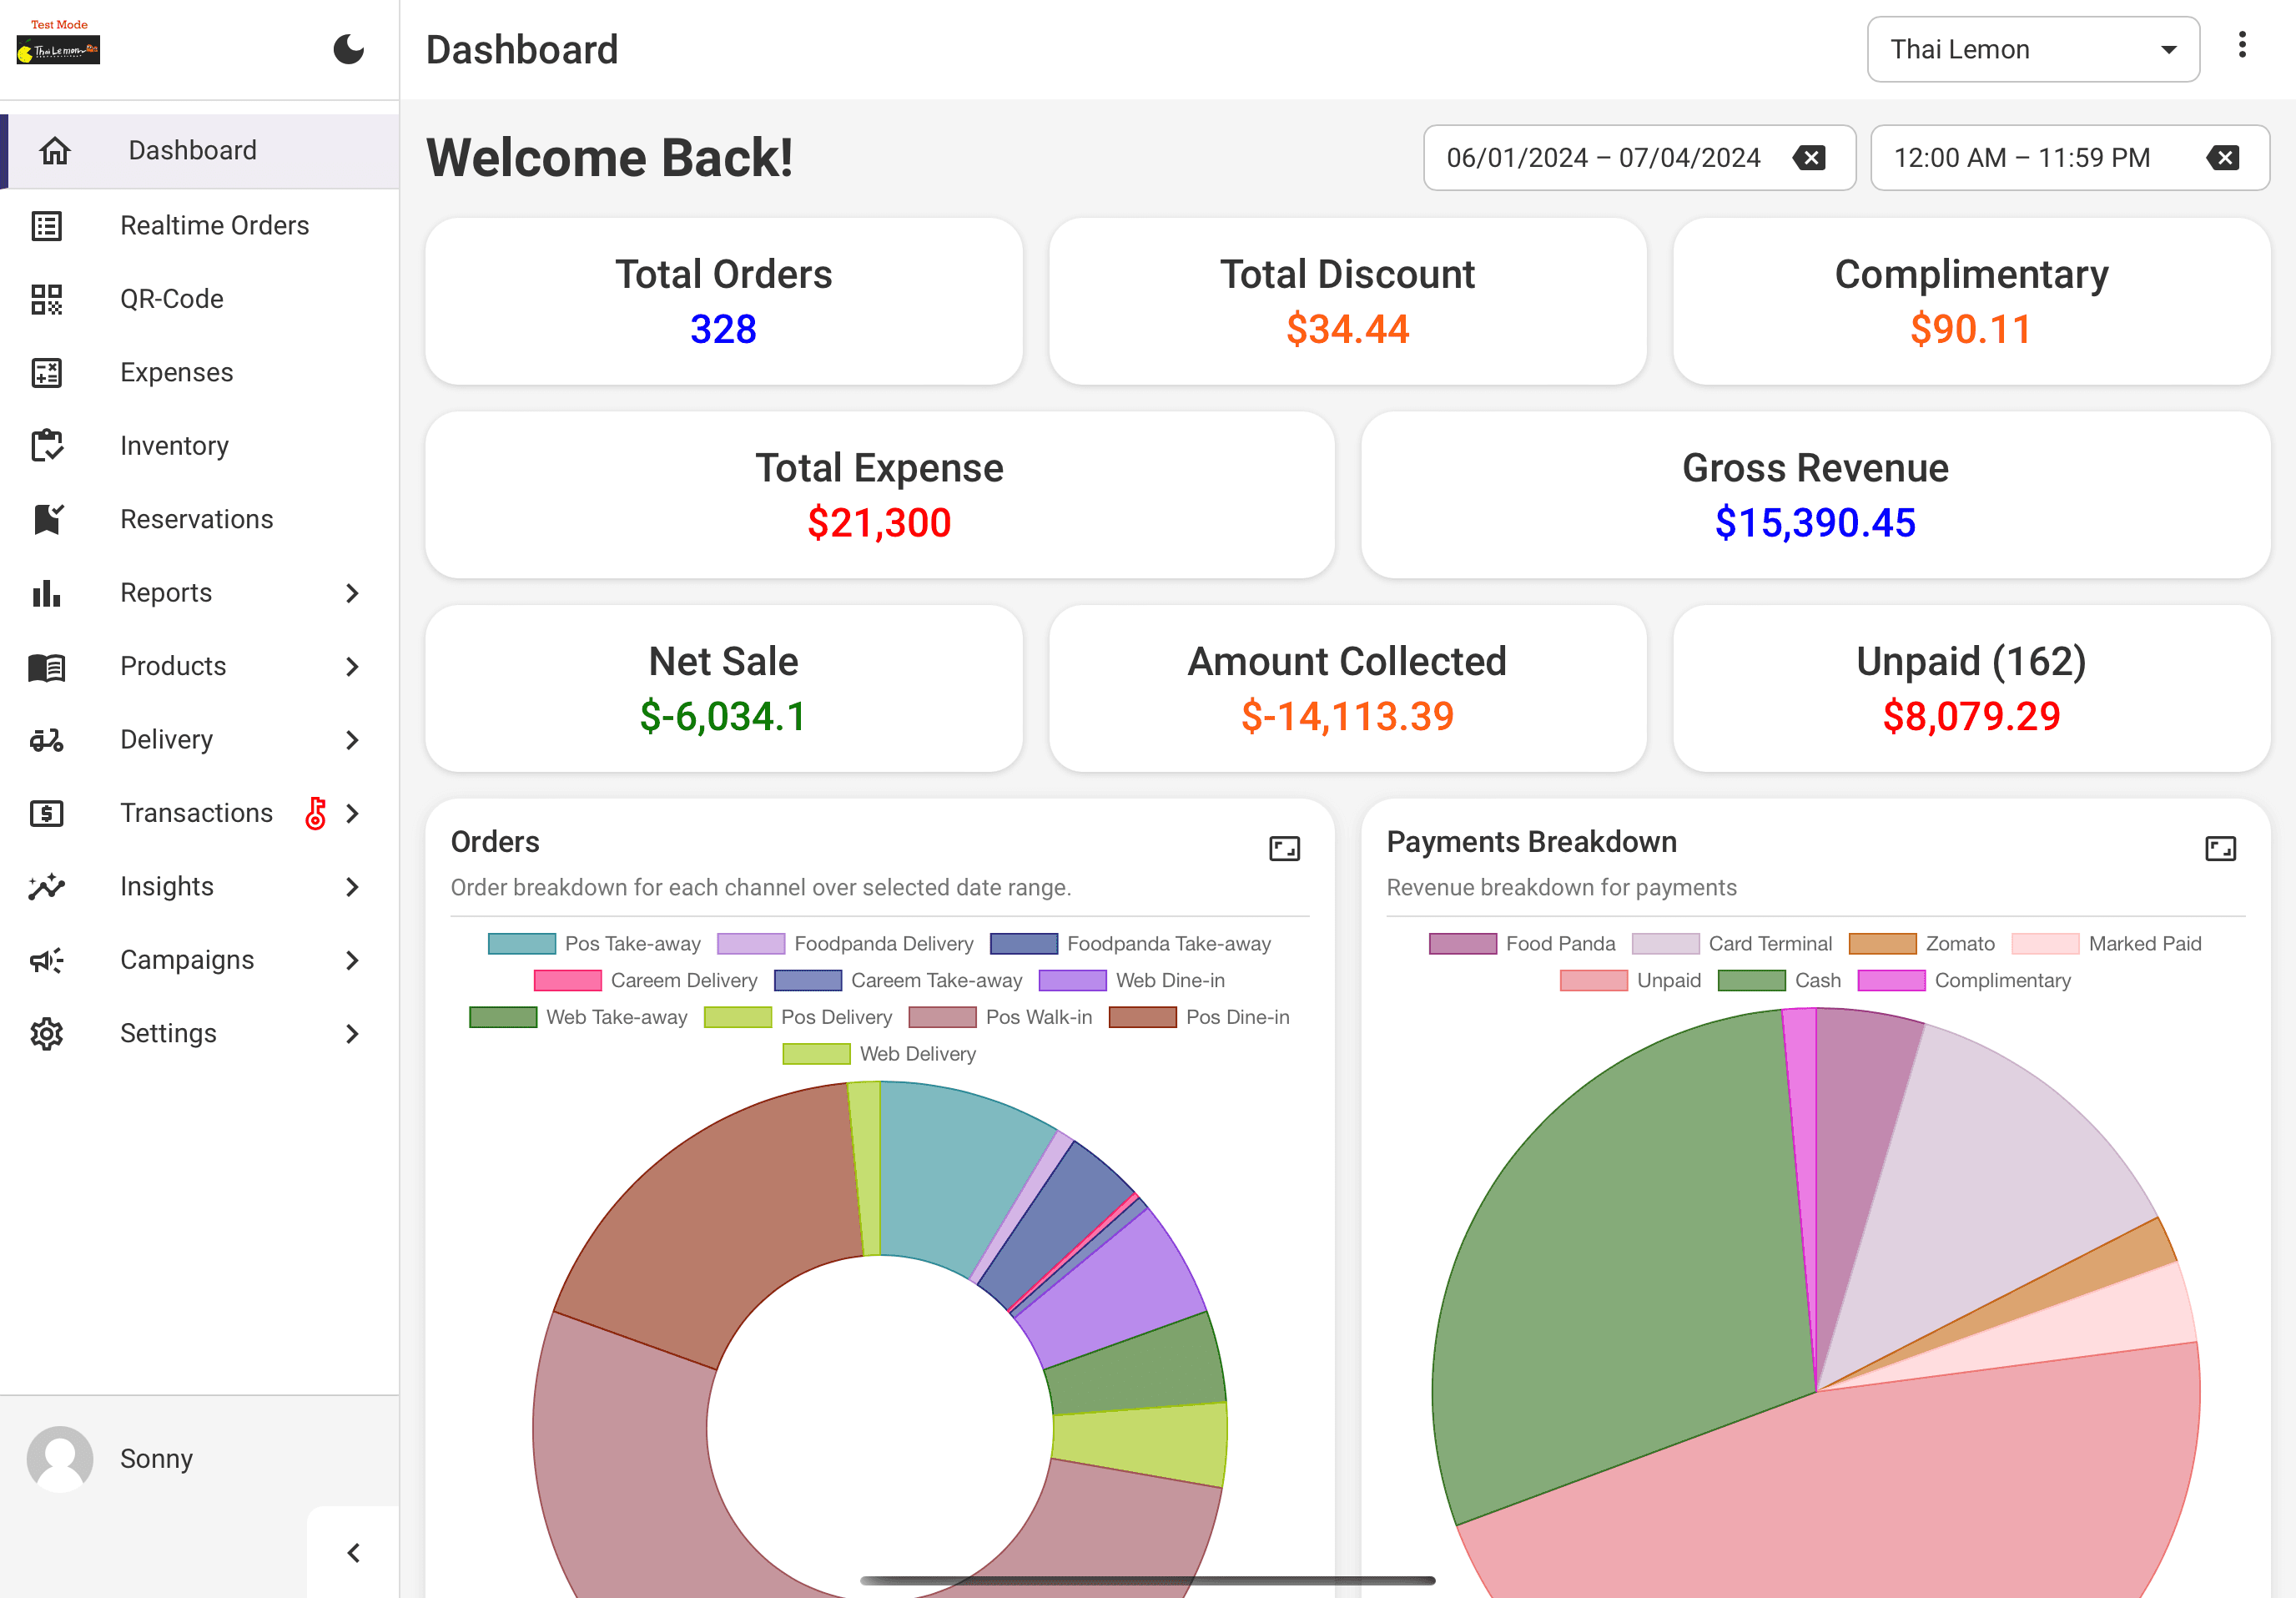Click the Campaigns megaphone icon
The width and height of the screenshot is (2296, 1598).
pyautogui.click(x=47, y=960)
